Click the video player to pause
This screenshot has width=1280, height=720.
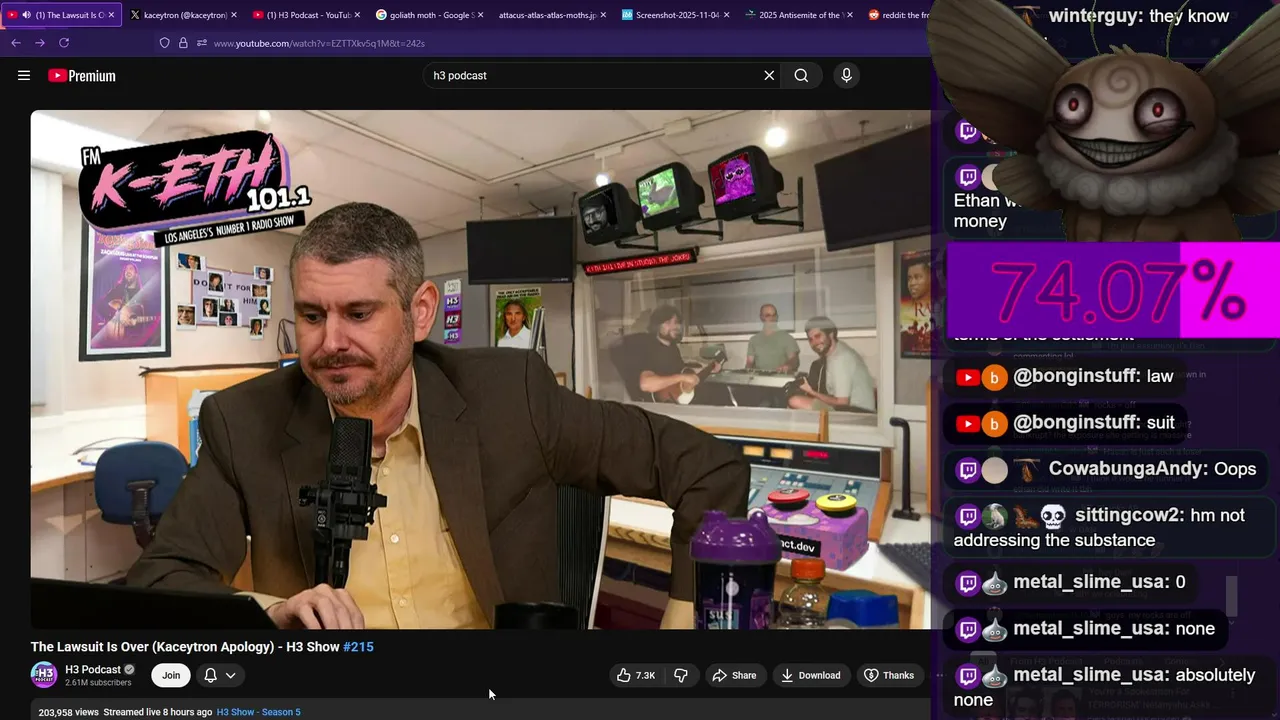click(x=480, y=369)
